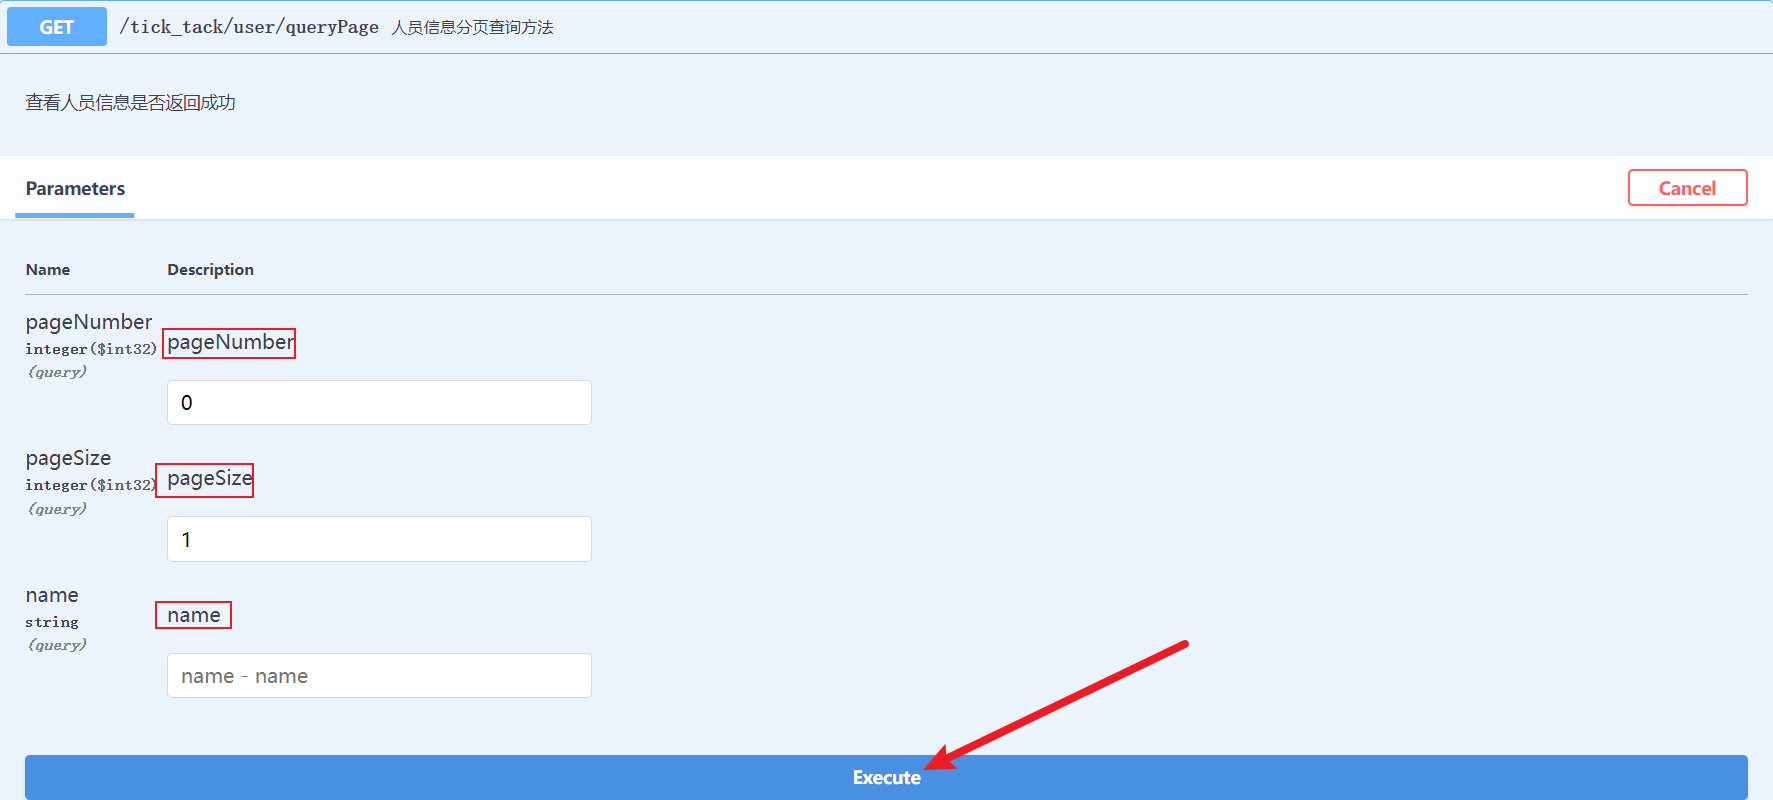Click the name description text

click(194, 615)
